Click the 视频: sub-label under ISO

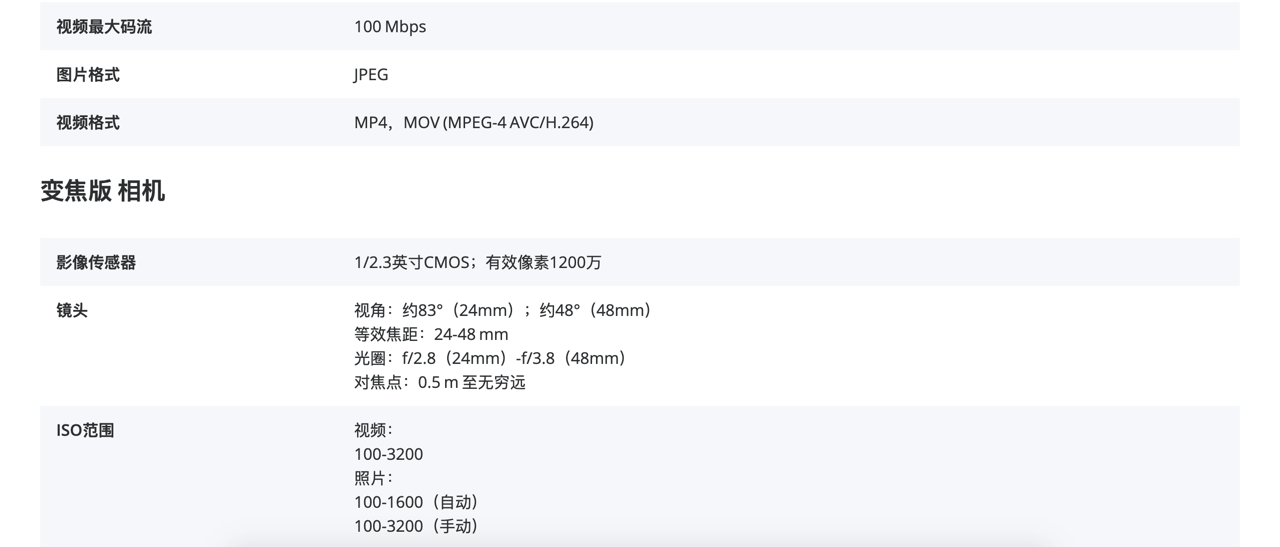click(374, 431)
